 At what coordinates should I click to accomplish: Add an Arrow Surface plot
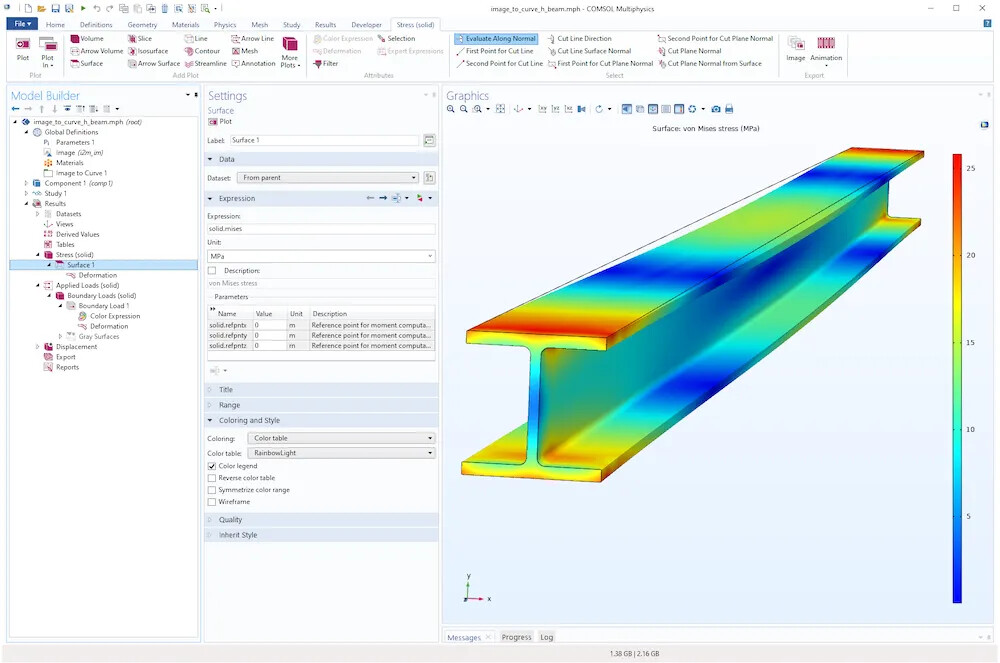(132, 64)
